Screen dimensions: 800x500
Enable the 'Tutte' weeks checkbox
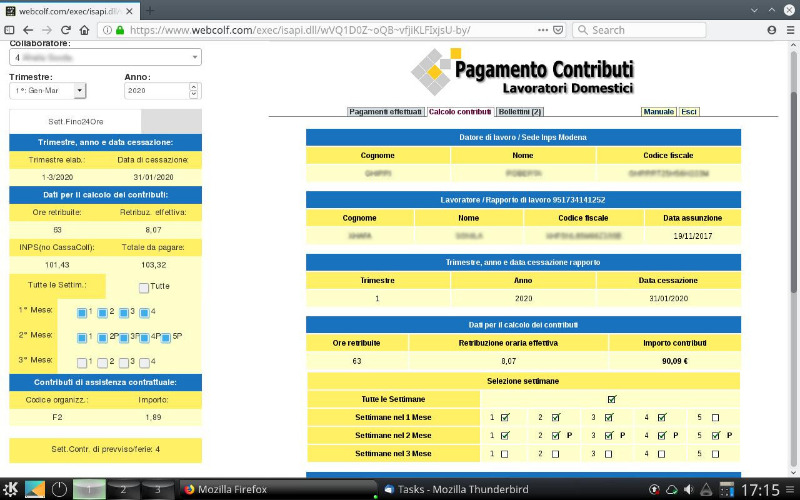pyautogui.click(x=144, y=288)
